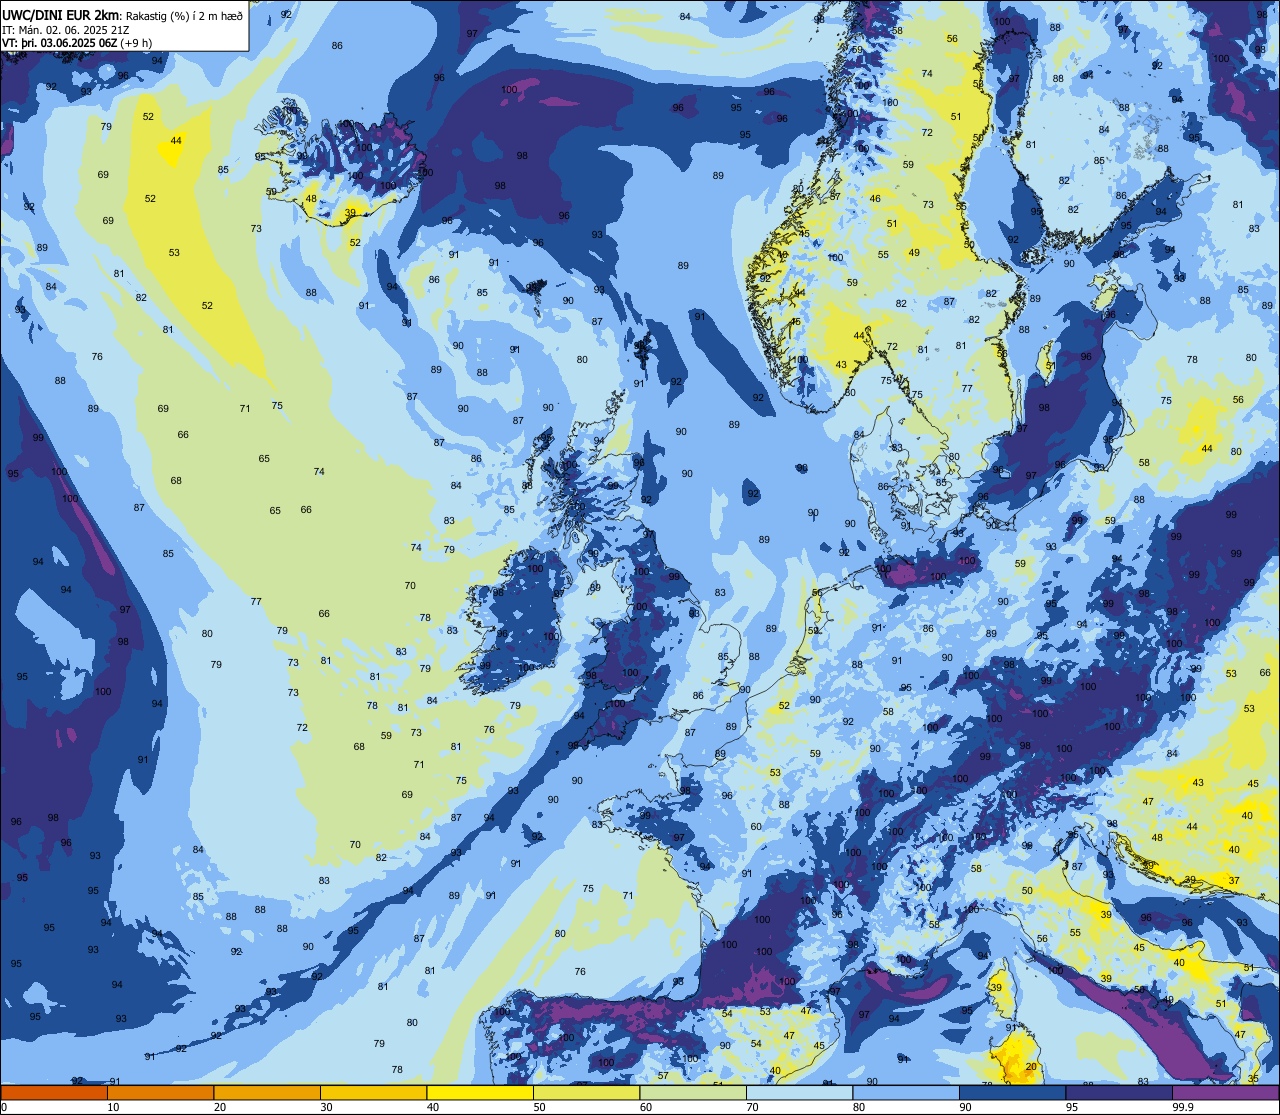This screenshot has height=1115, width=1280.
Task: Select the 90–95 medium blue legend swatch
Action: [x=1012, y=1092]
